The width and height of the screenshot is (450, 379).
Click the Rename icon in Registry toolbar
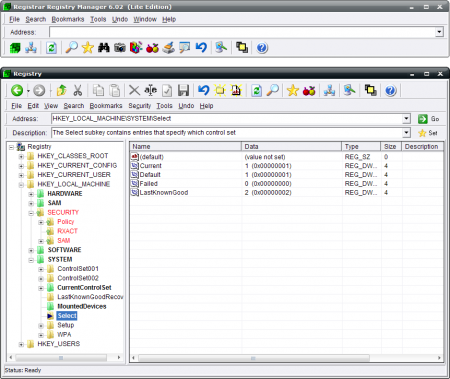point(151,90)
